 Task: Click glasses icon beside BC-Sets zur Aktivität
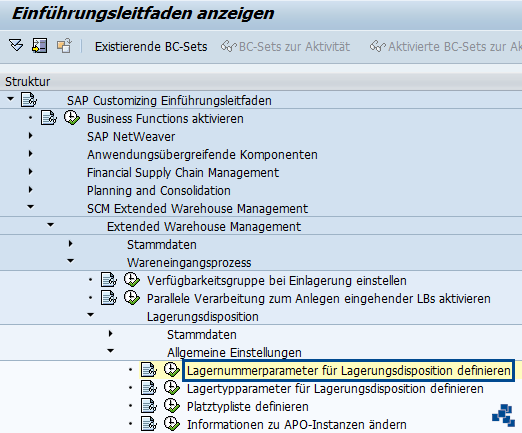[x=228, y=47]
